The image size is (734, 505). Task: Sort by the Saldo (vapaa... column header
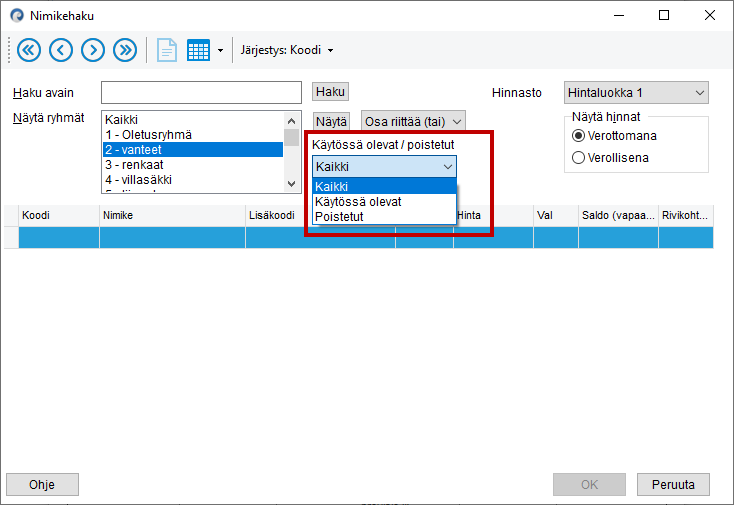coord(618,215)
